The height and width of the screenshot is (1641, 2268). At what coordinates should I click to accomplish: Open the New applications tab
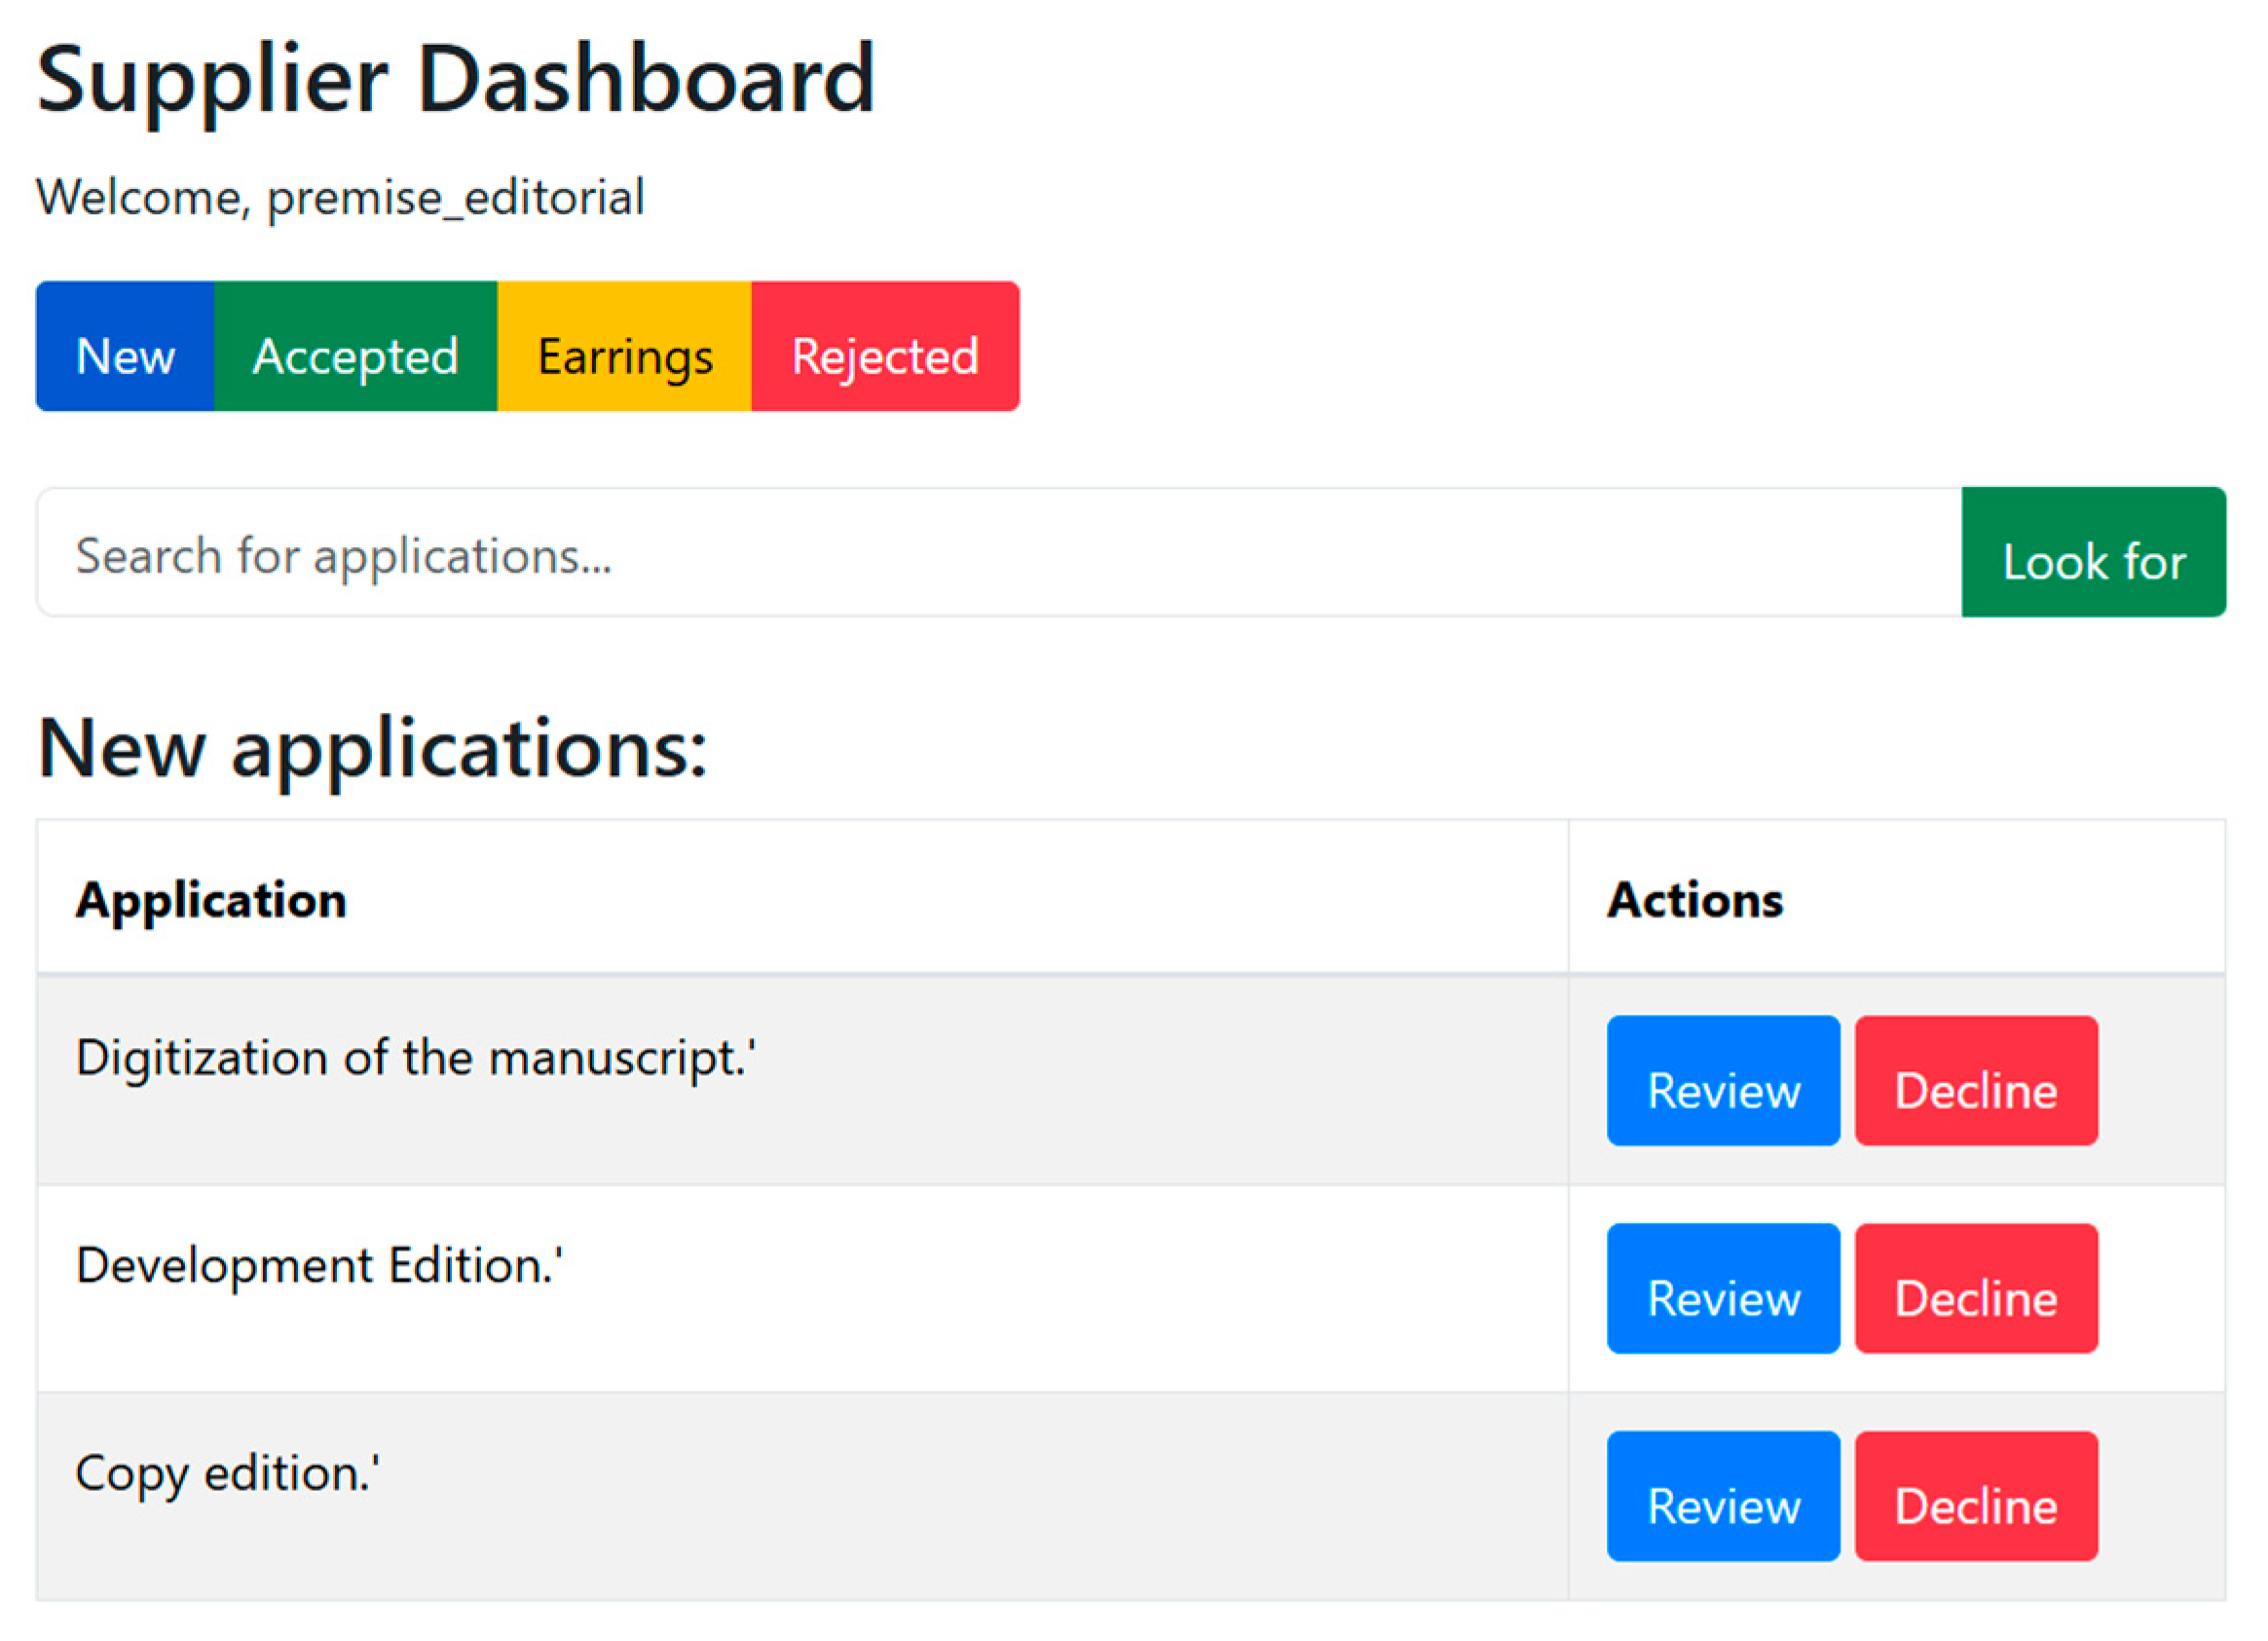tap(125, 346)
